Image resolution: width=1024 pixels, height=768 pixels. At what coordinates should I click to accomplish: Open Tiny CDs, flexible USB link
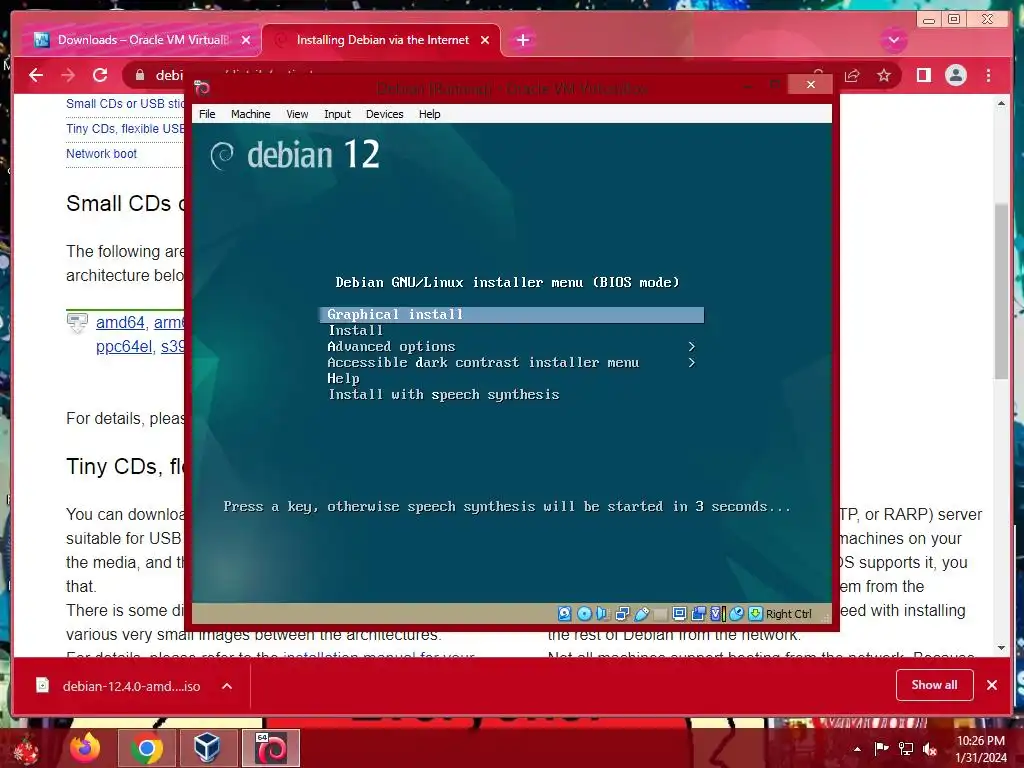click(125, 129)
